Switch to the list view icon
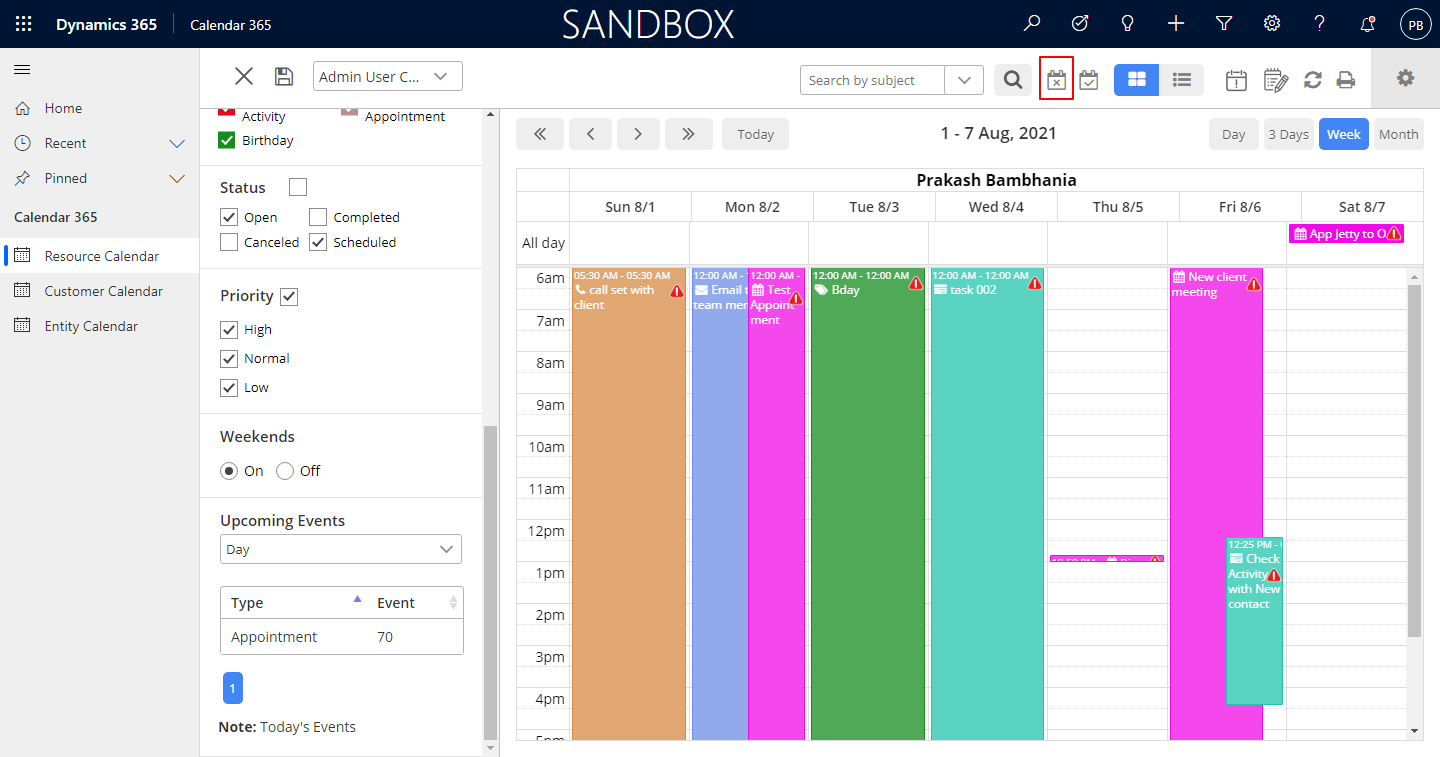1440x757 pixels. coord(1181,80)
